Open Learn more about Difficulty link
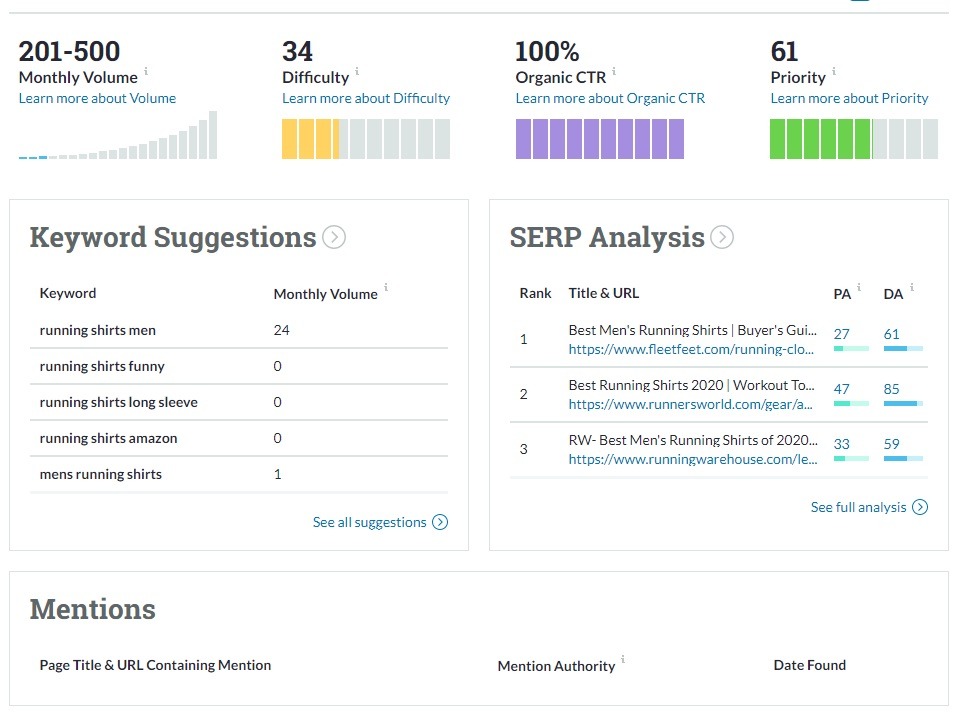The width and height of the screenshot is (972, 728). click(366, 98)
